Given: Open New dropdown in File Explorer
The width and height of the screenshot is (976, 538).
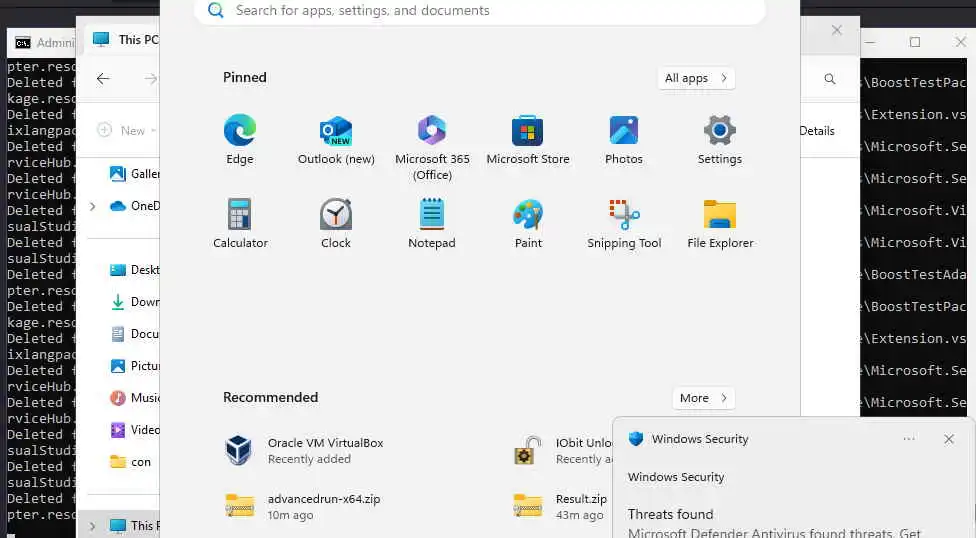Looking at the screenshot, I should click(126, 131).
